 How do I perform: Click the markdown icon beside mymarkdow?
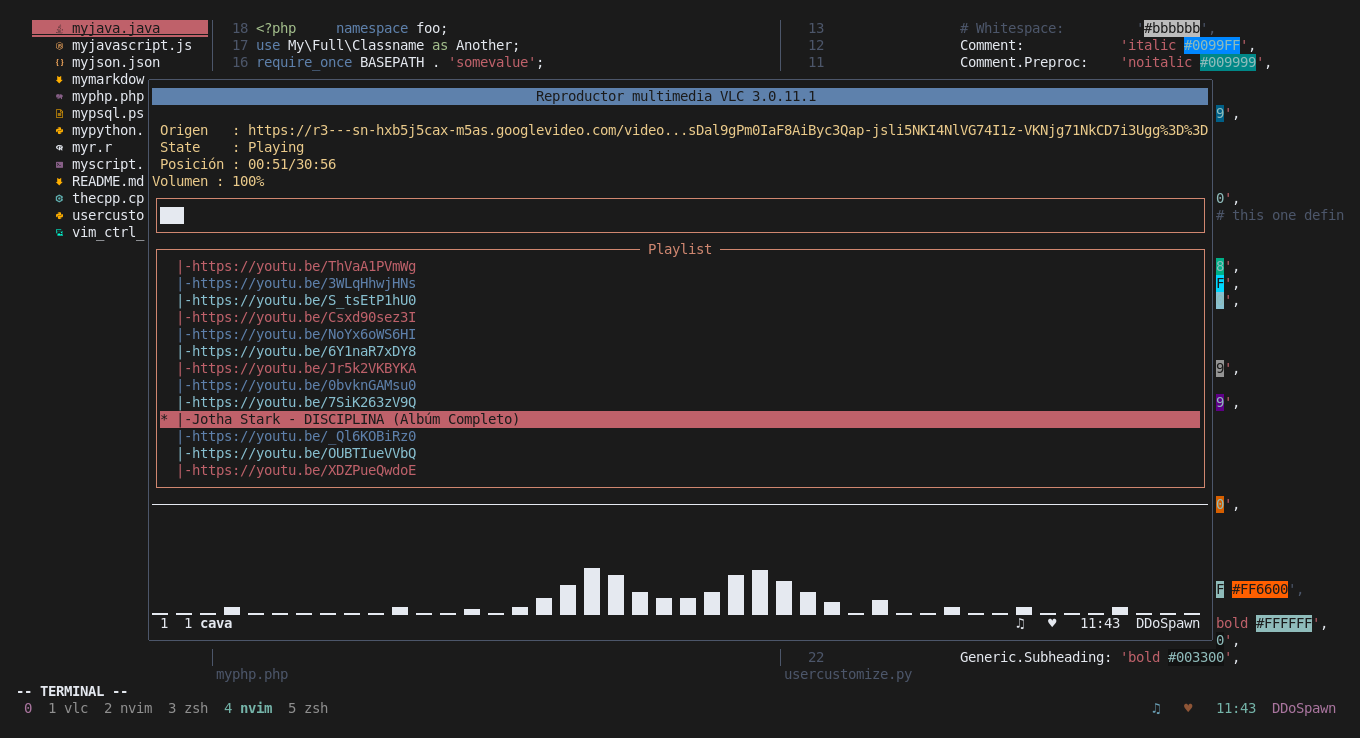click(x=59, y=79)
